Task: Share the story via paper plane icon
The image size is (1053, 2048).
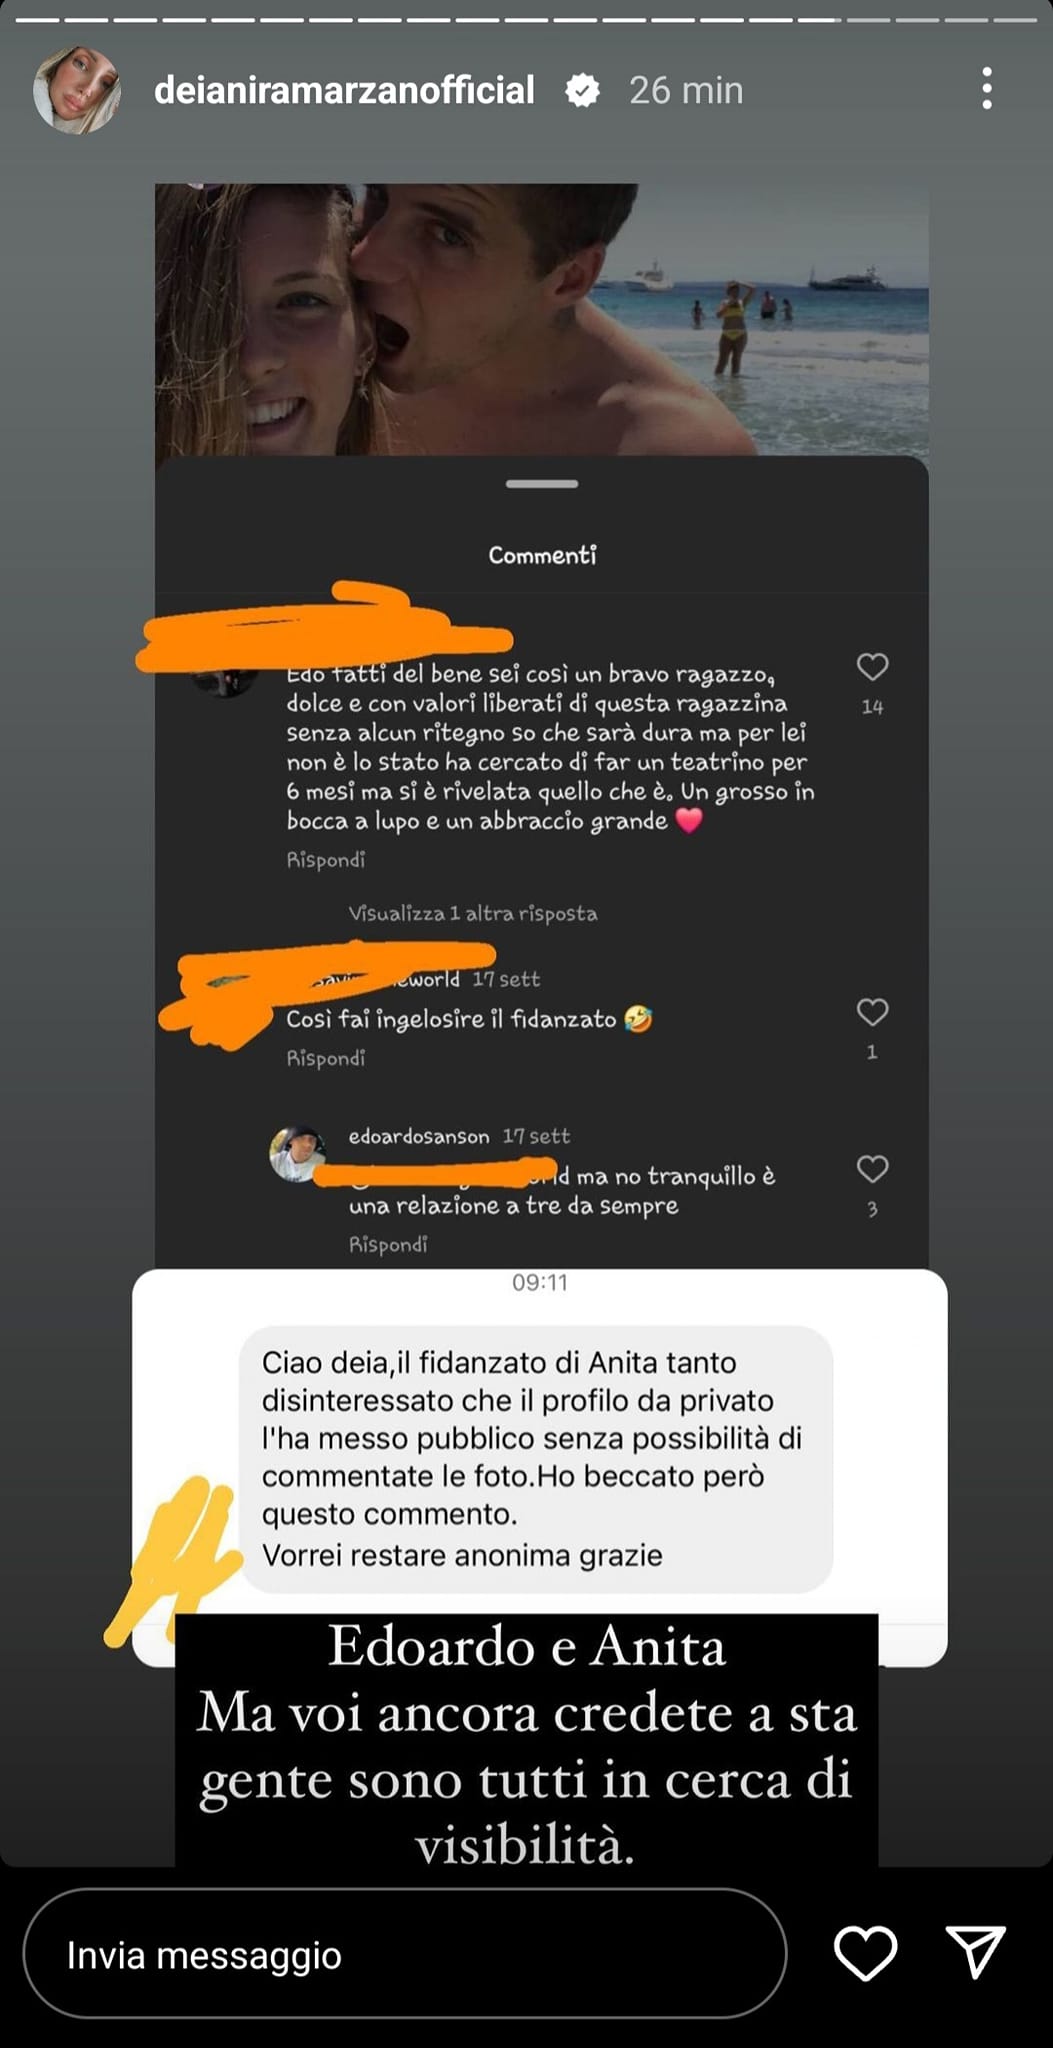Action: (975, 1952)
